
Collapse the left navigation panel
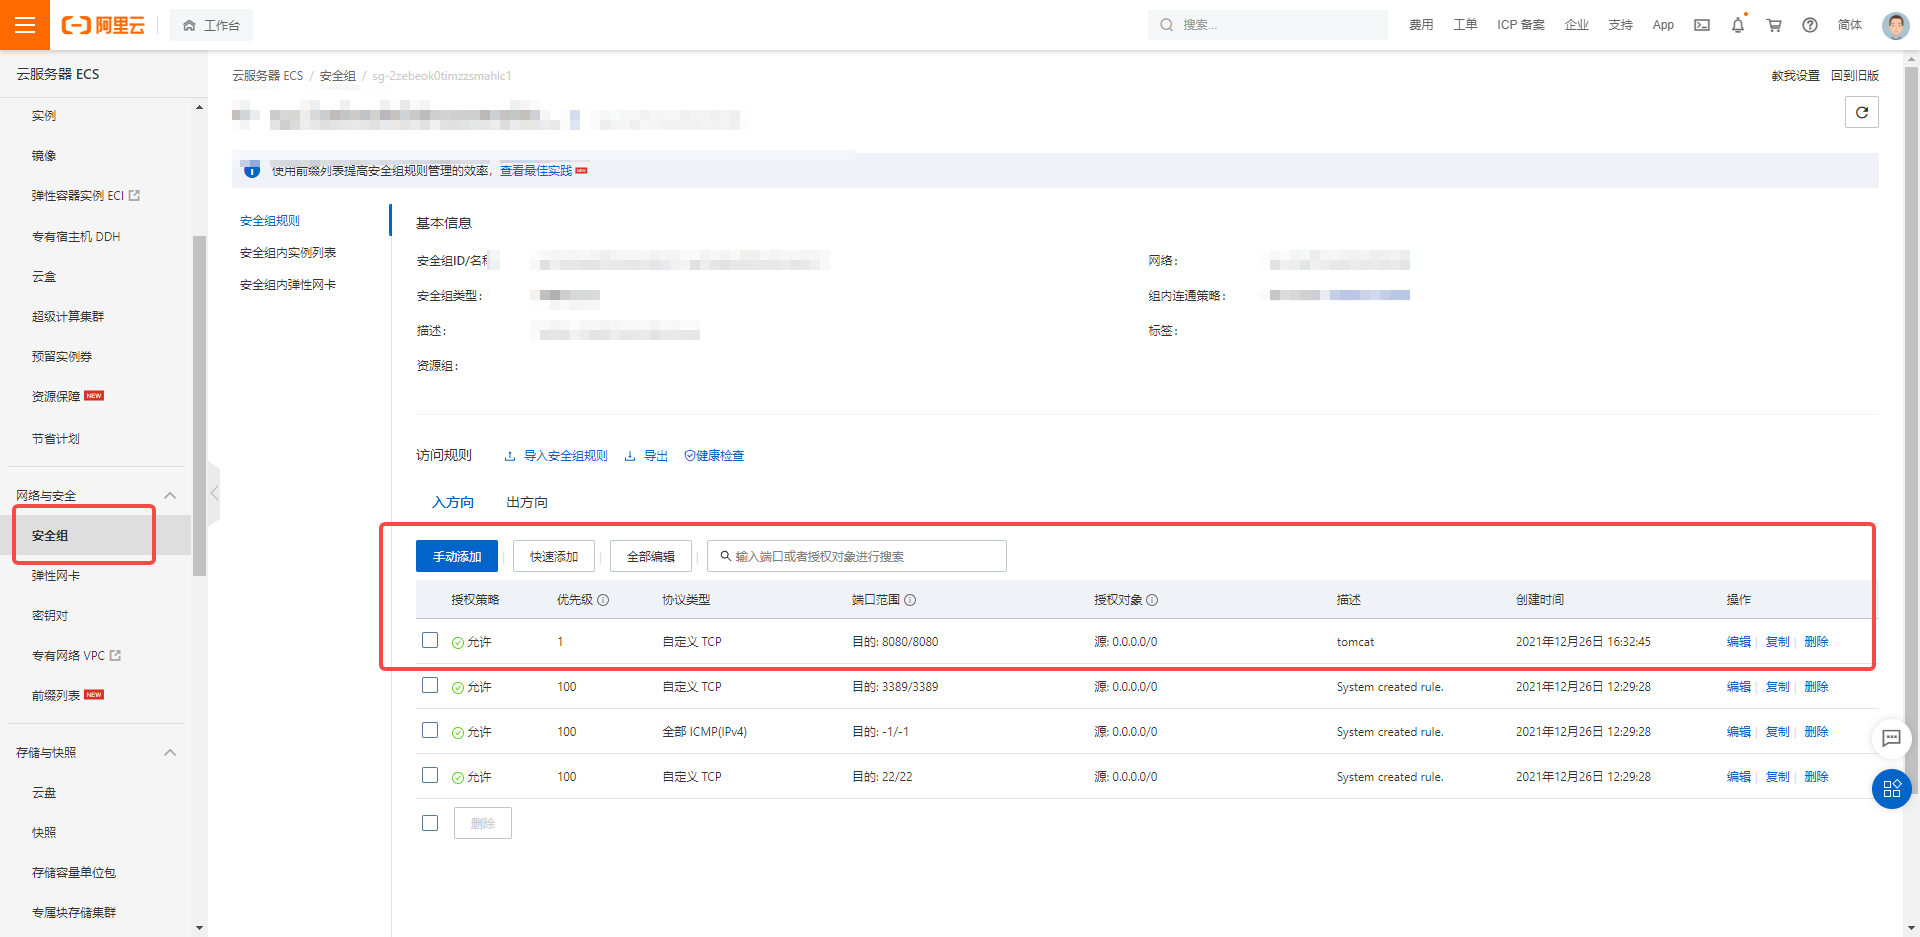tap(213, 493)
